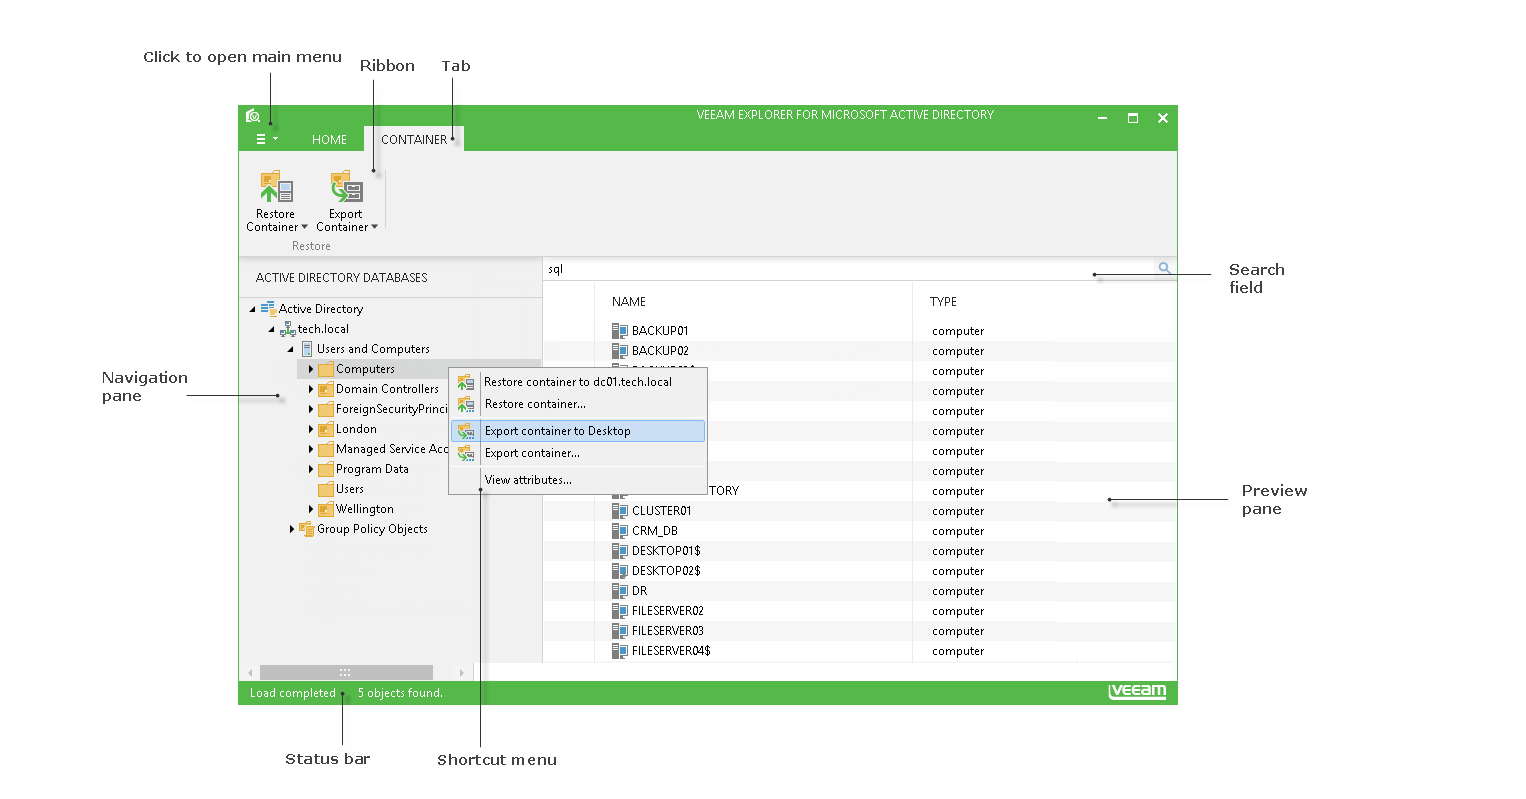The height and width of the screenshot is (799, 1526).
Task: Expand the Wellington folder arrow
Action: [311, 509]
